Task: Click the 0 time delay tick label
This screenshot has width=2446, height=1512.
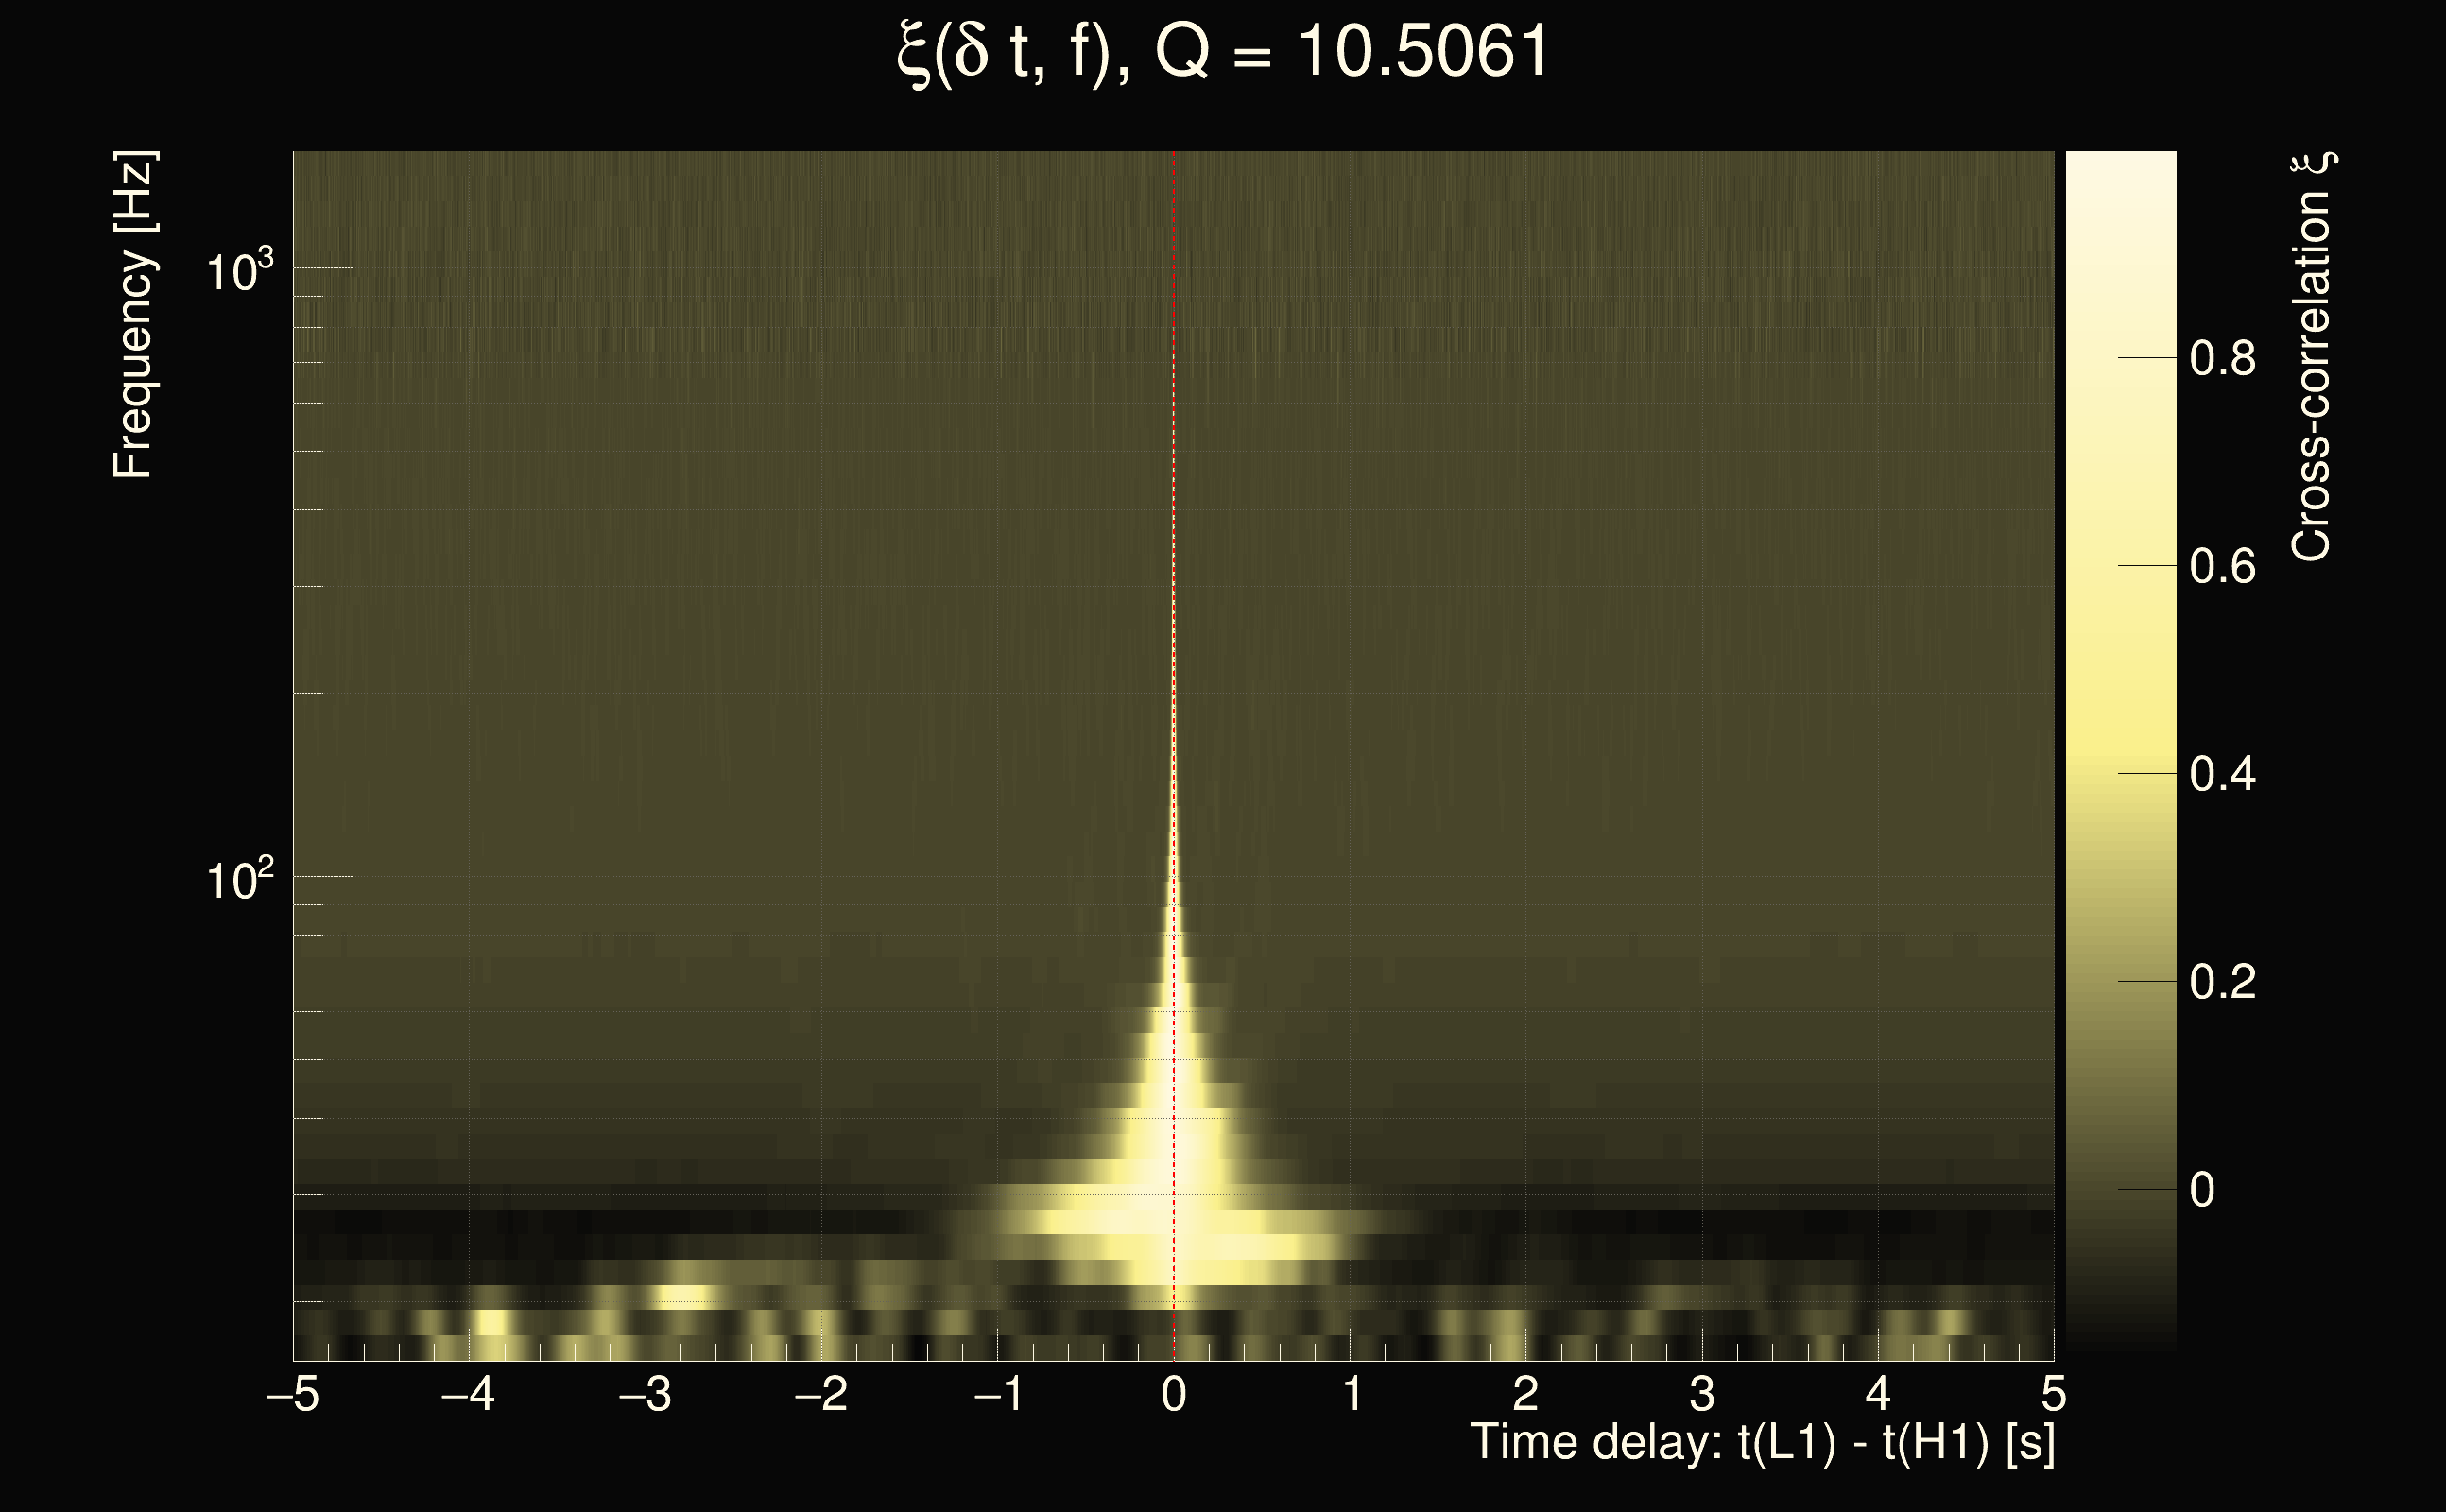Action: pos(1174,1394)
